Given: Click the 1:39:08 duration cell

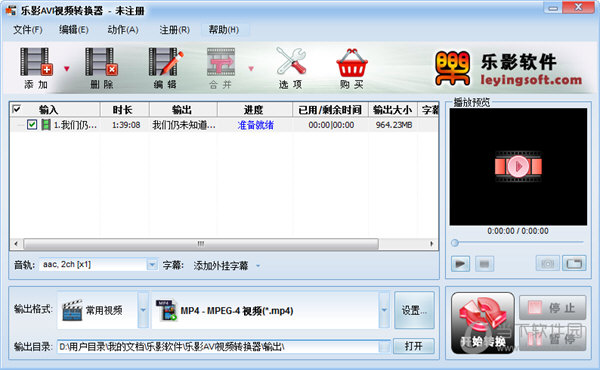Looking at the screenshot, I should click(126, 125).
